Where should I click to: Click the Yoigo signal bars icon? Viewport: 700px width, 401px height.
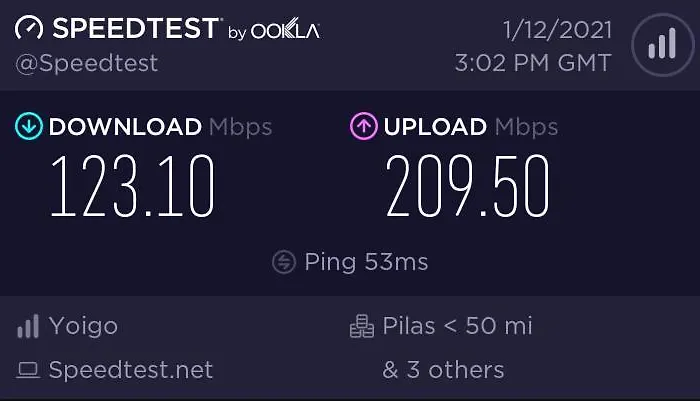[x=29, y=326]
